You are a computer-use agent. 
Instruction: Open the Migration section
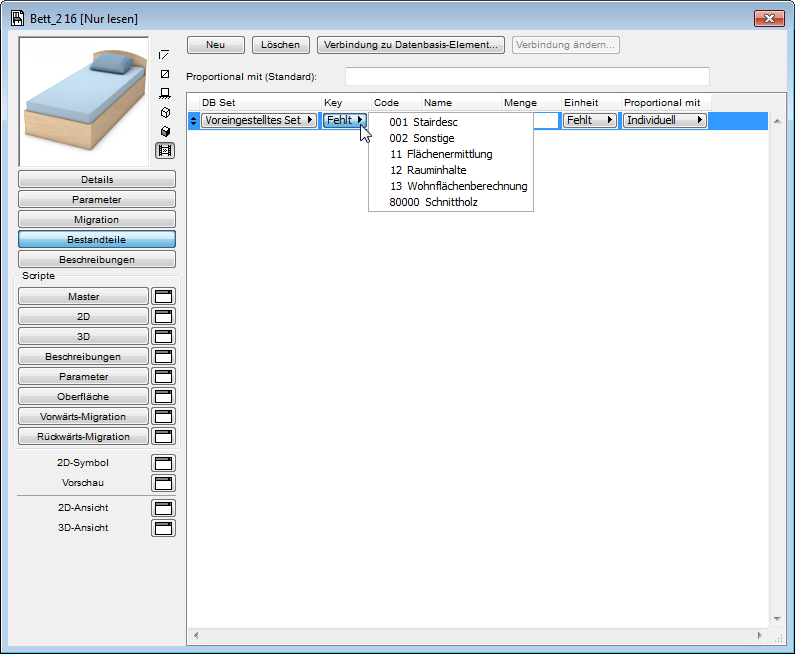tap(97, 220)
